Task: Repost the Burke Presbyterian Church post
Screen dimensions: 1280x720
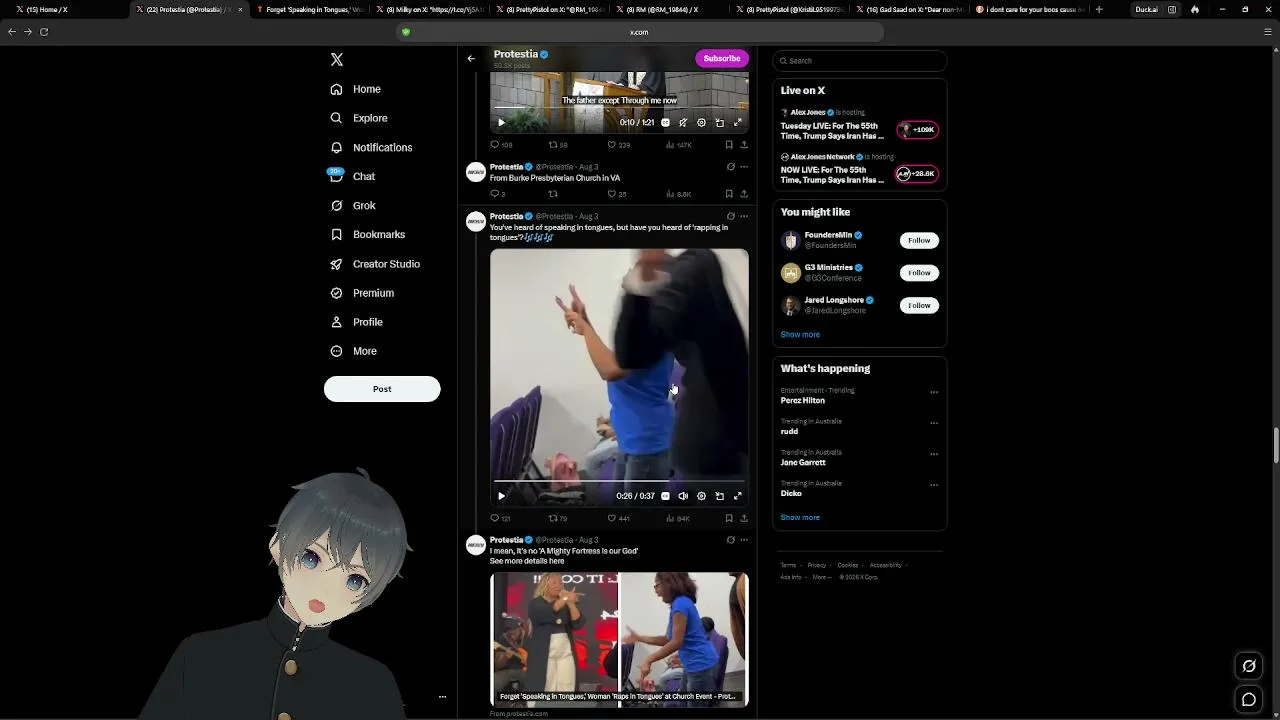Action: tap(553, 194)
